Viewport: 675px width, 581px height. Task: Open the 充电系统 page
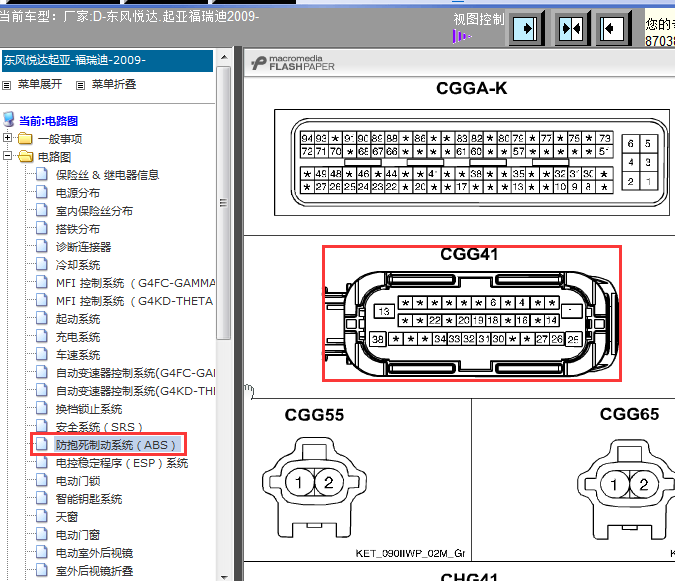click(78, 337)
